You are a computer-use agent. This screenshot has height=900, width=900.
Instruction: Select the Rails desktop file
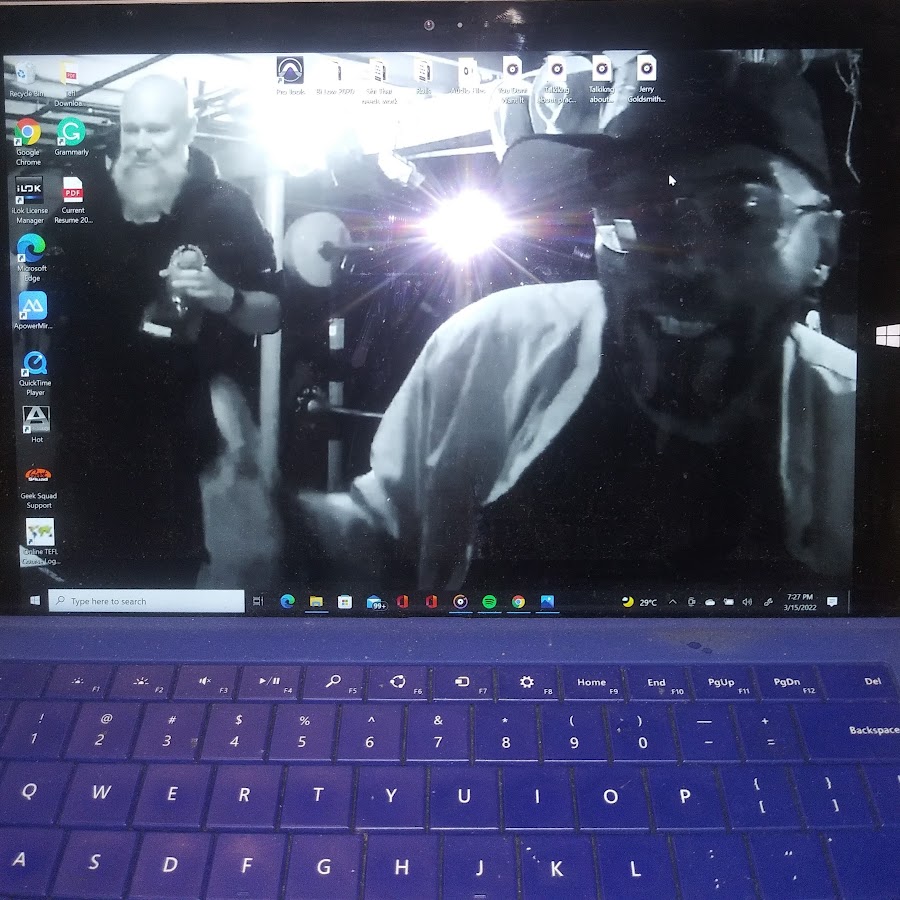pyautogui.click(x=424, y=76)
